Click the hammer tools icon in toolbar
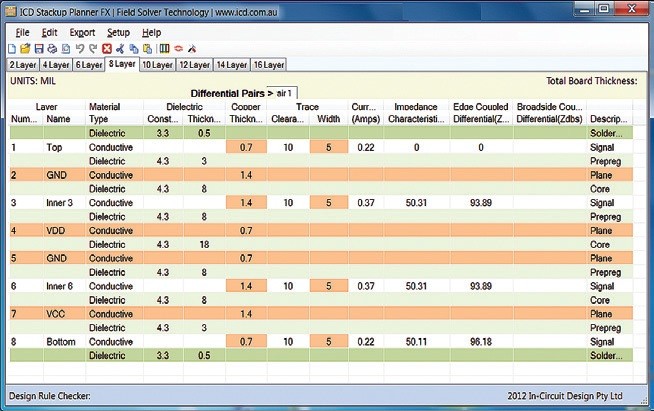The width and height of the screenshot is (654, 411). pos(192,48)
